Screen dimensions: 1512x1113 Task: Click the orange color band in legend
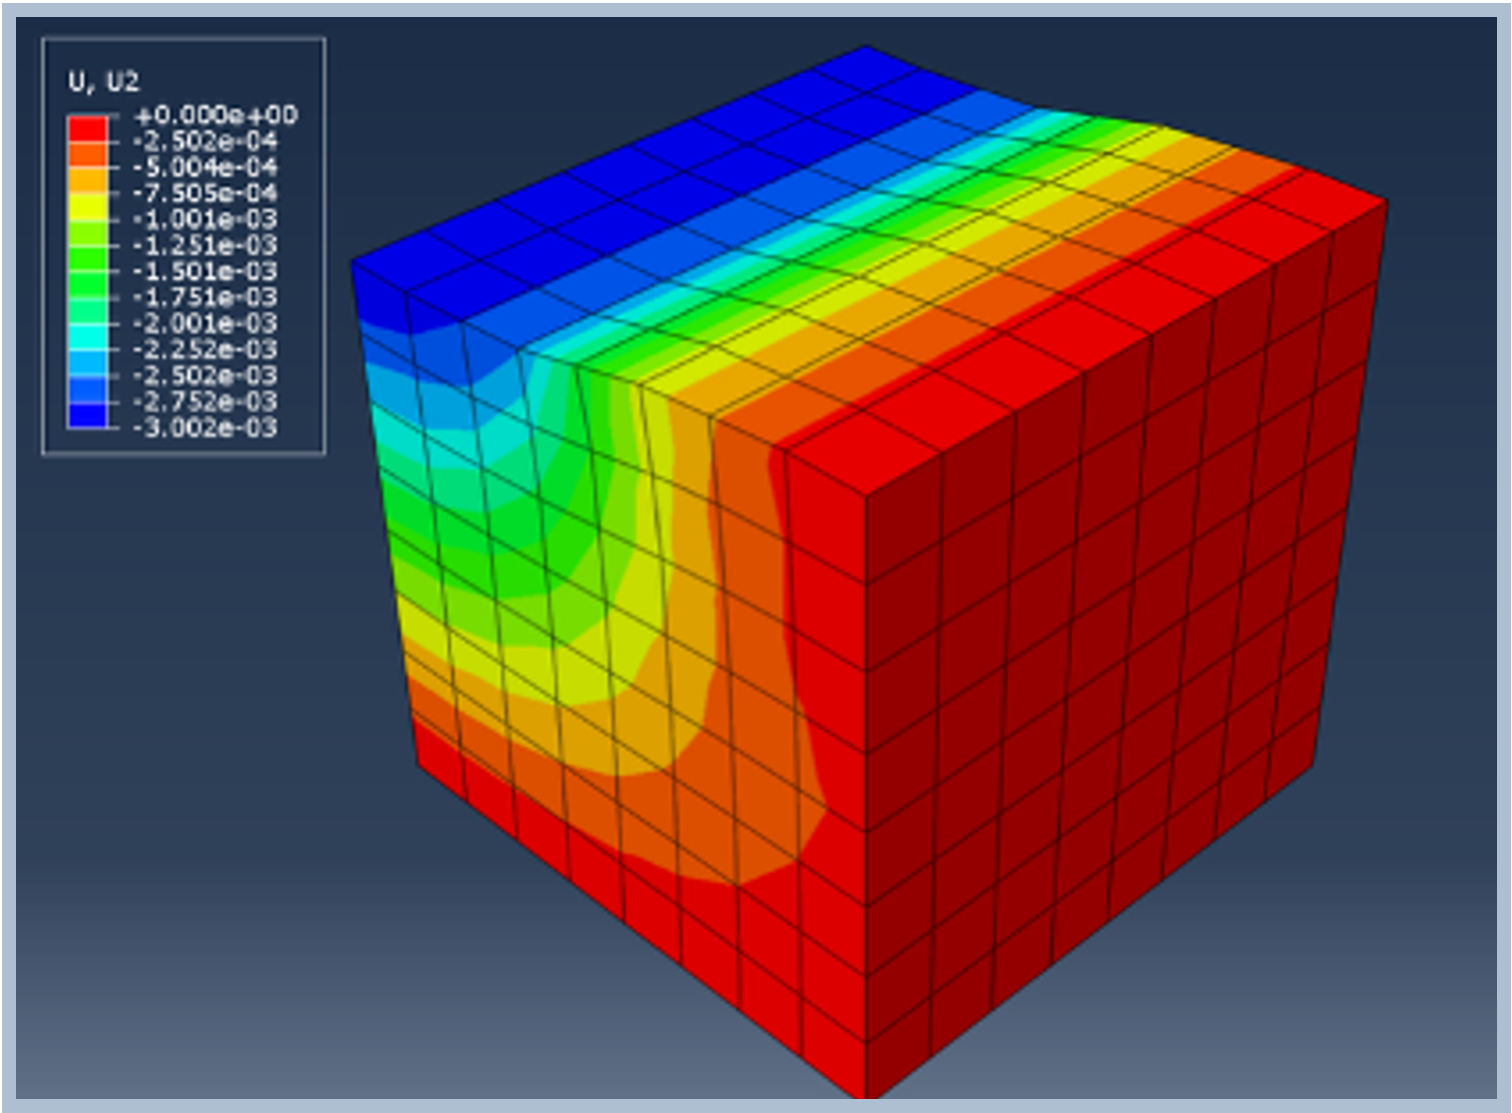87,180
